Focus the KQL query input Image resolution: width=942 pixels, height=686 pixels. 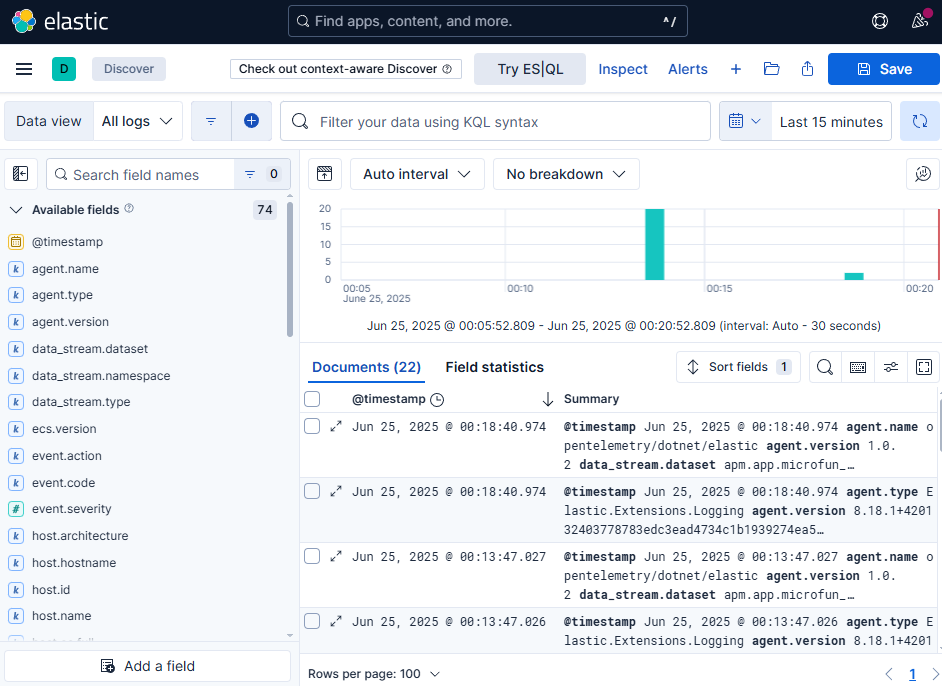click(496, 121)
